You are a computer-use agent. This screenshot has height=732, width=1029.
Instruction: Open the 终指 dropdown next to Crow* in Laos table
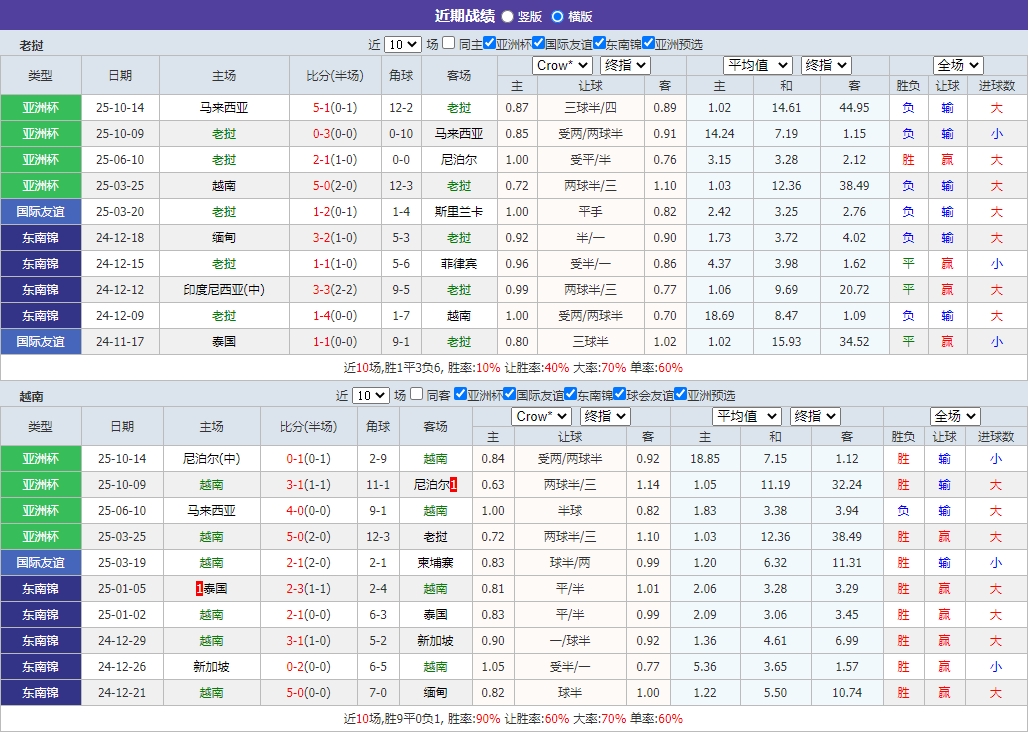[625, 64]
